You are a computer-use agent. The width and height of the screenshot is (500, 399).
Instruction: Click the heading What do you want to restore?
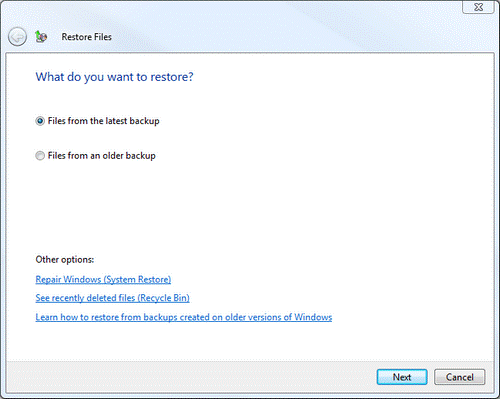tap(115, 77)
